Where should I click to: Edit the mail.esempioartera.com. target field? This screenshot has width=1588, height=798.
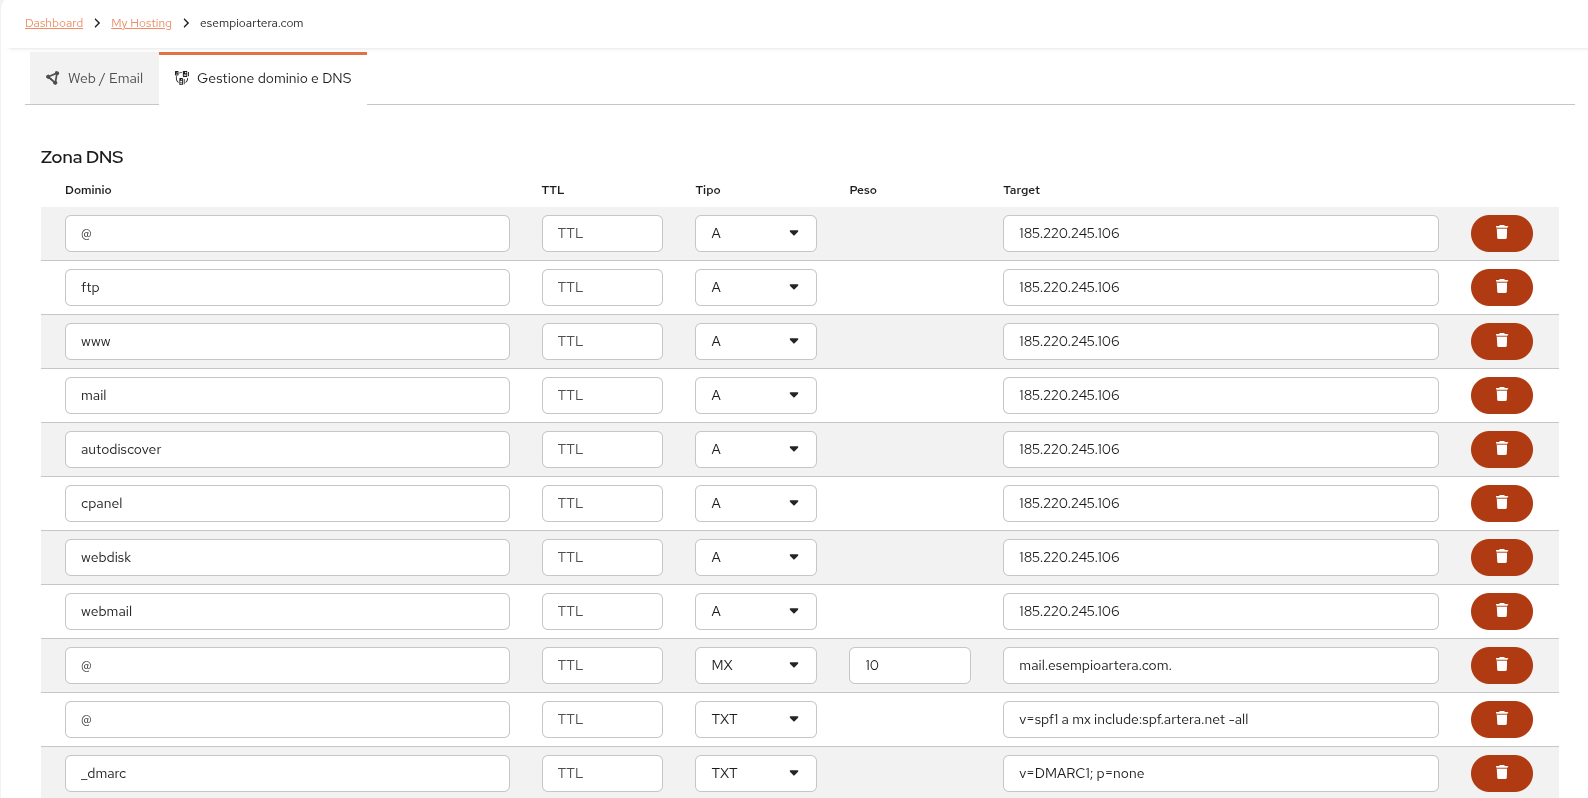tap(1220, 665)
